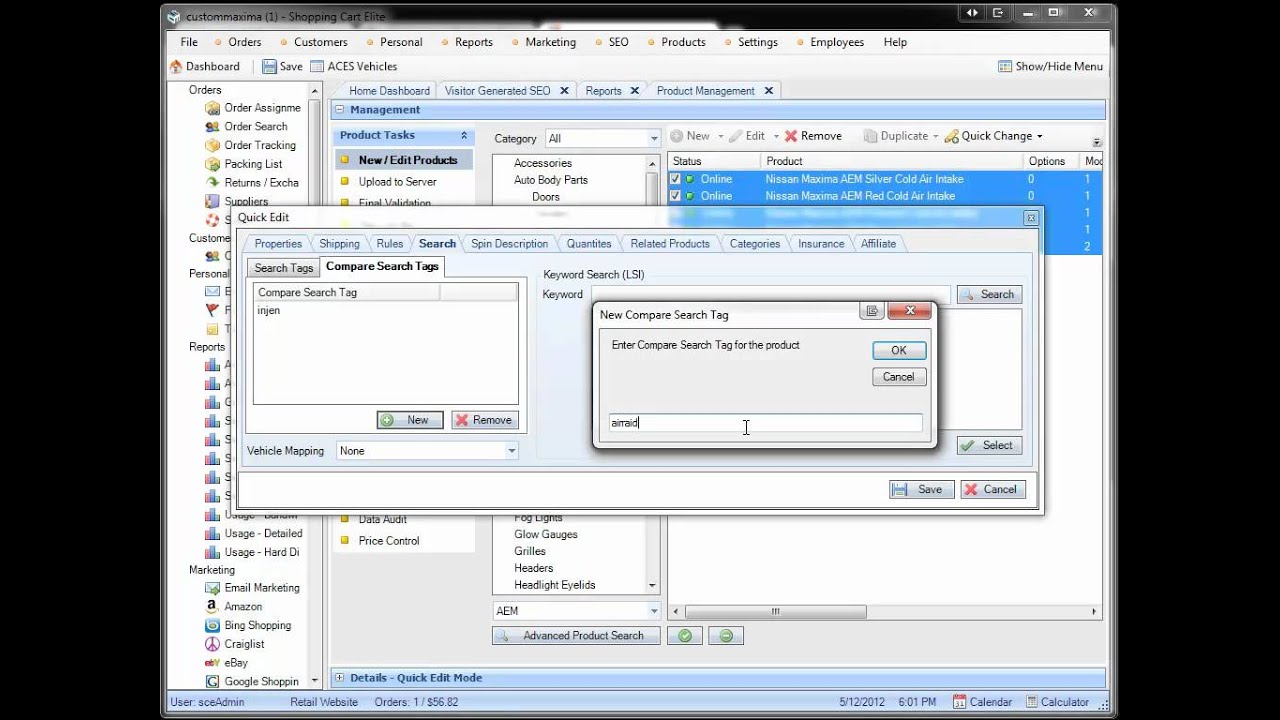The height and width of the screenshot is (720, 1280).
Task: Switch to the Visitor Generated SEO tab
Action: 497,91
